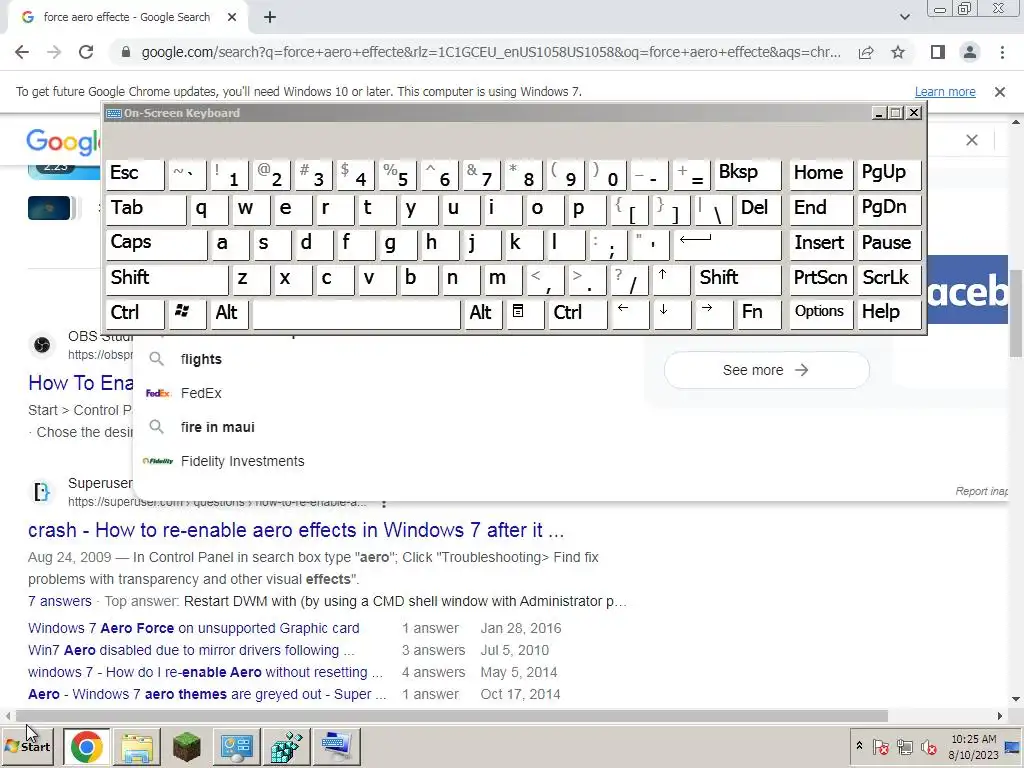Switch to Chrome in the taskbar

click(x=86, y=746)
